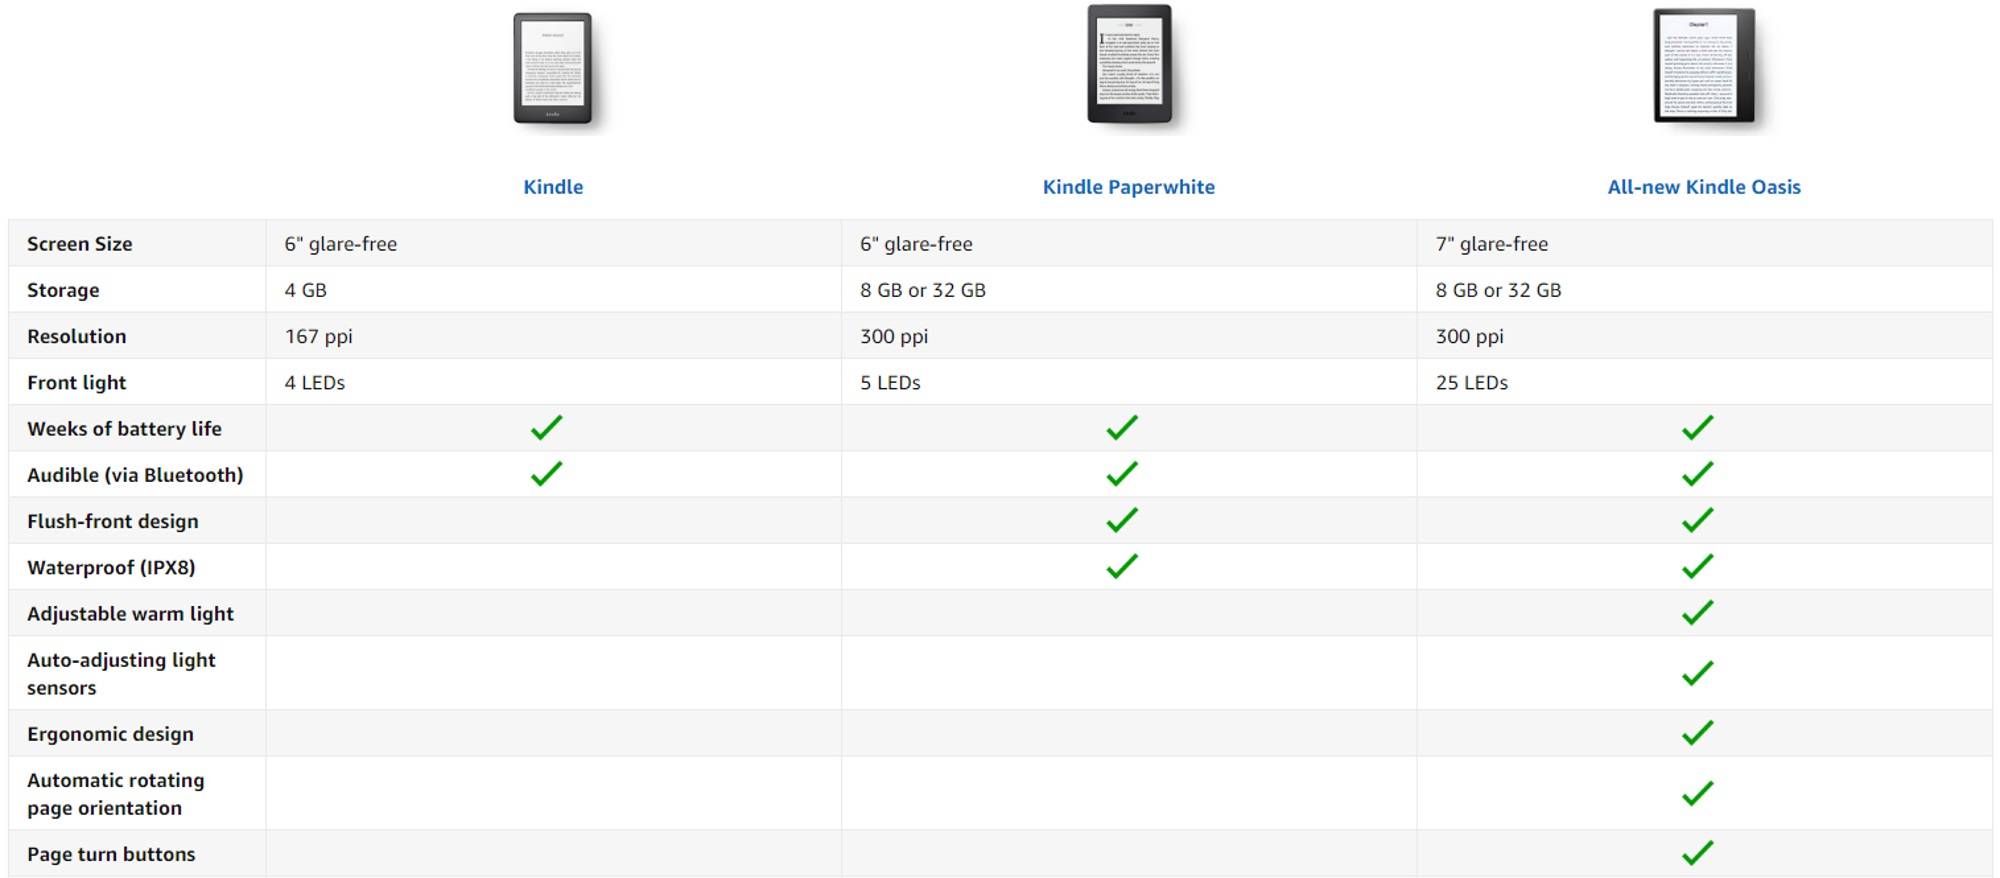The height and width of the screenshot is (878, 2000).
Task: Select the Weeks of battery life label
Action: [124, 429]
